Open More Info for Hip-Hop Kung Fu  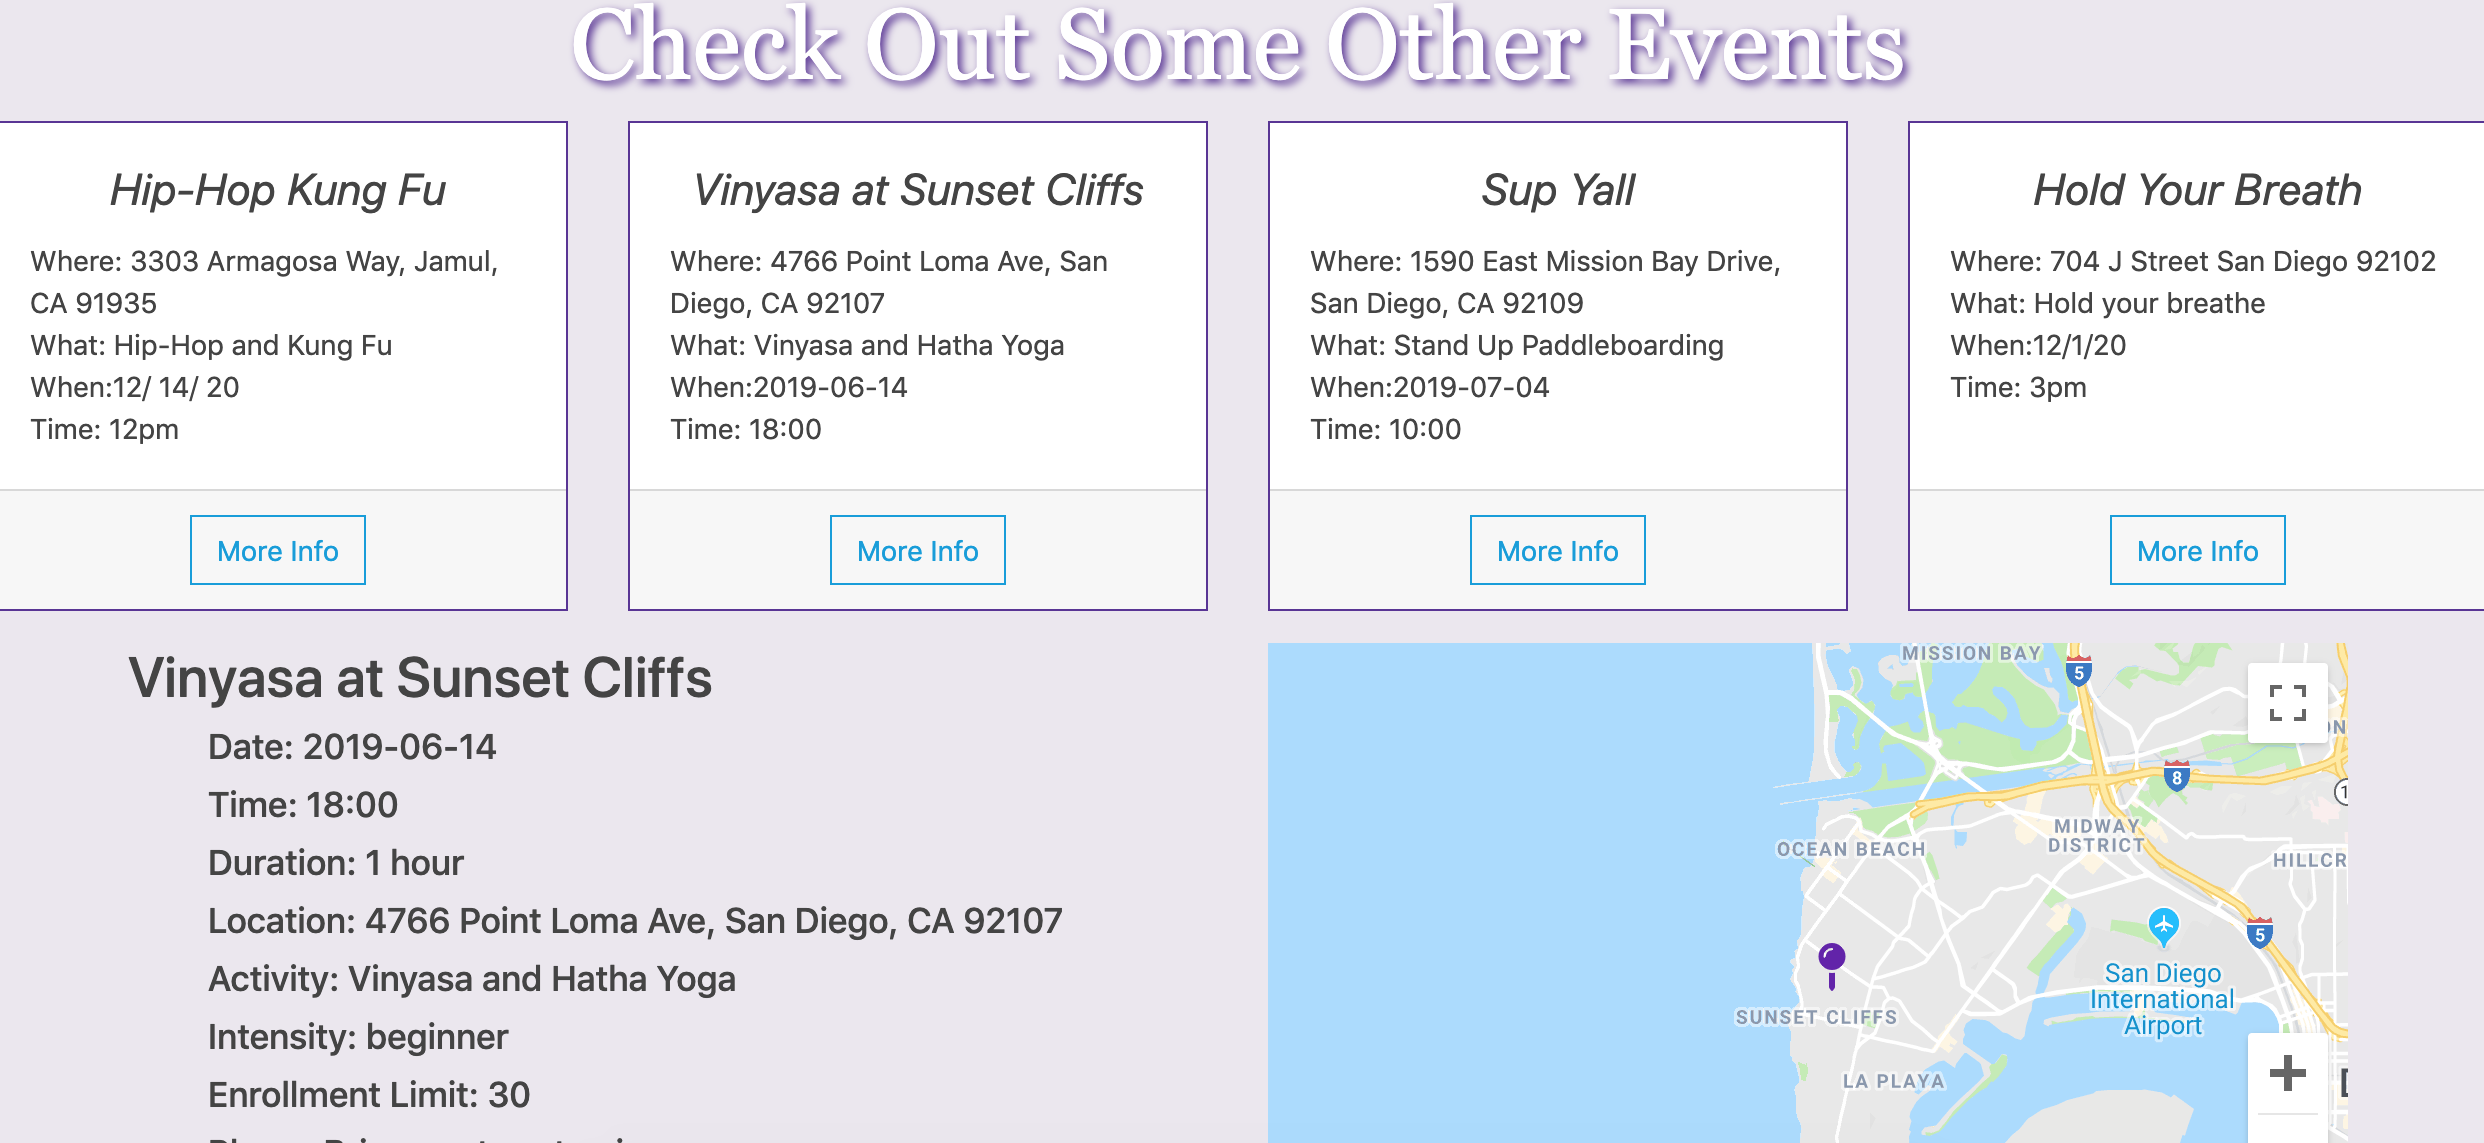278,550
